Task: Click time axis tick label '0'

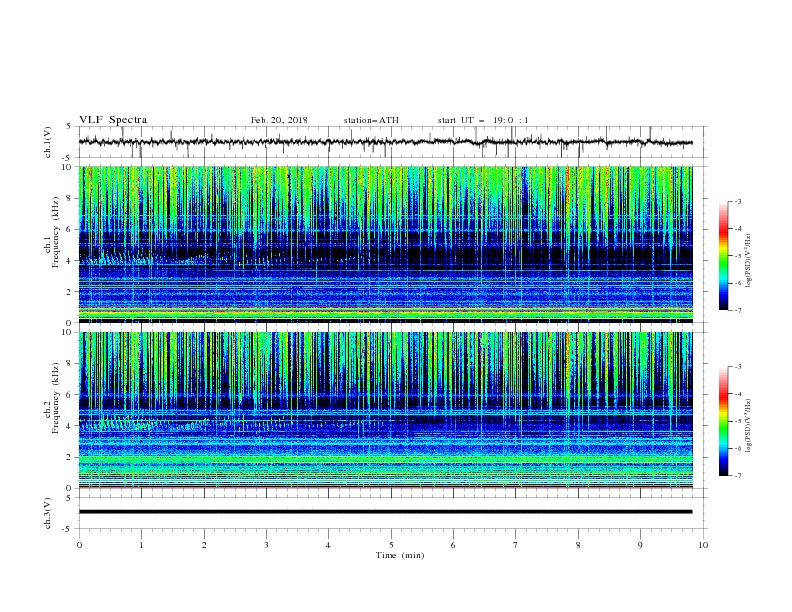Action: (x=79, y=545)
